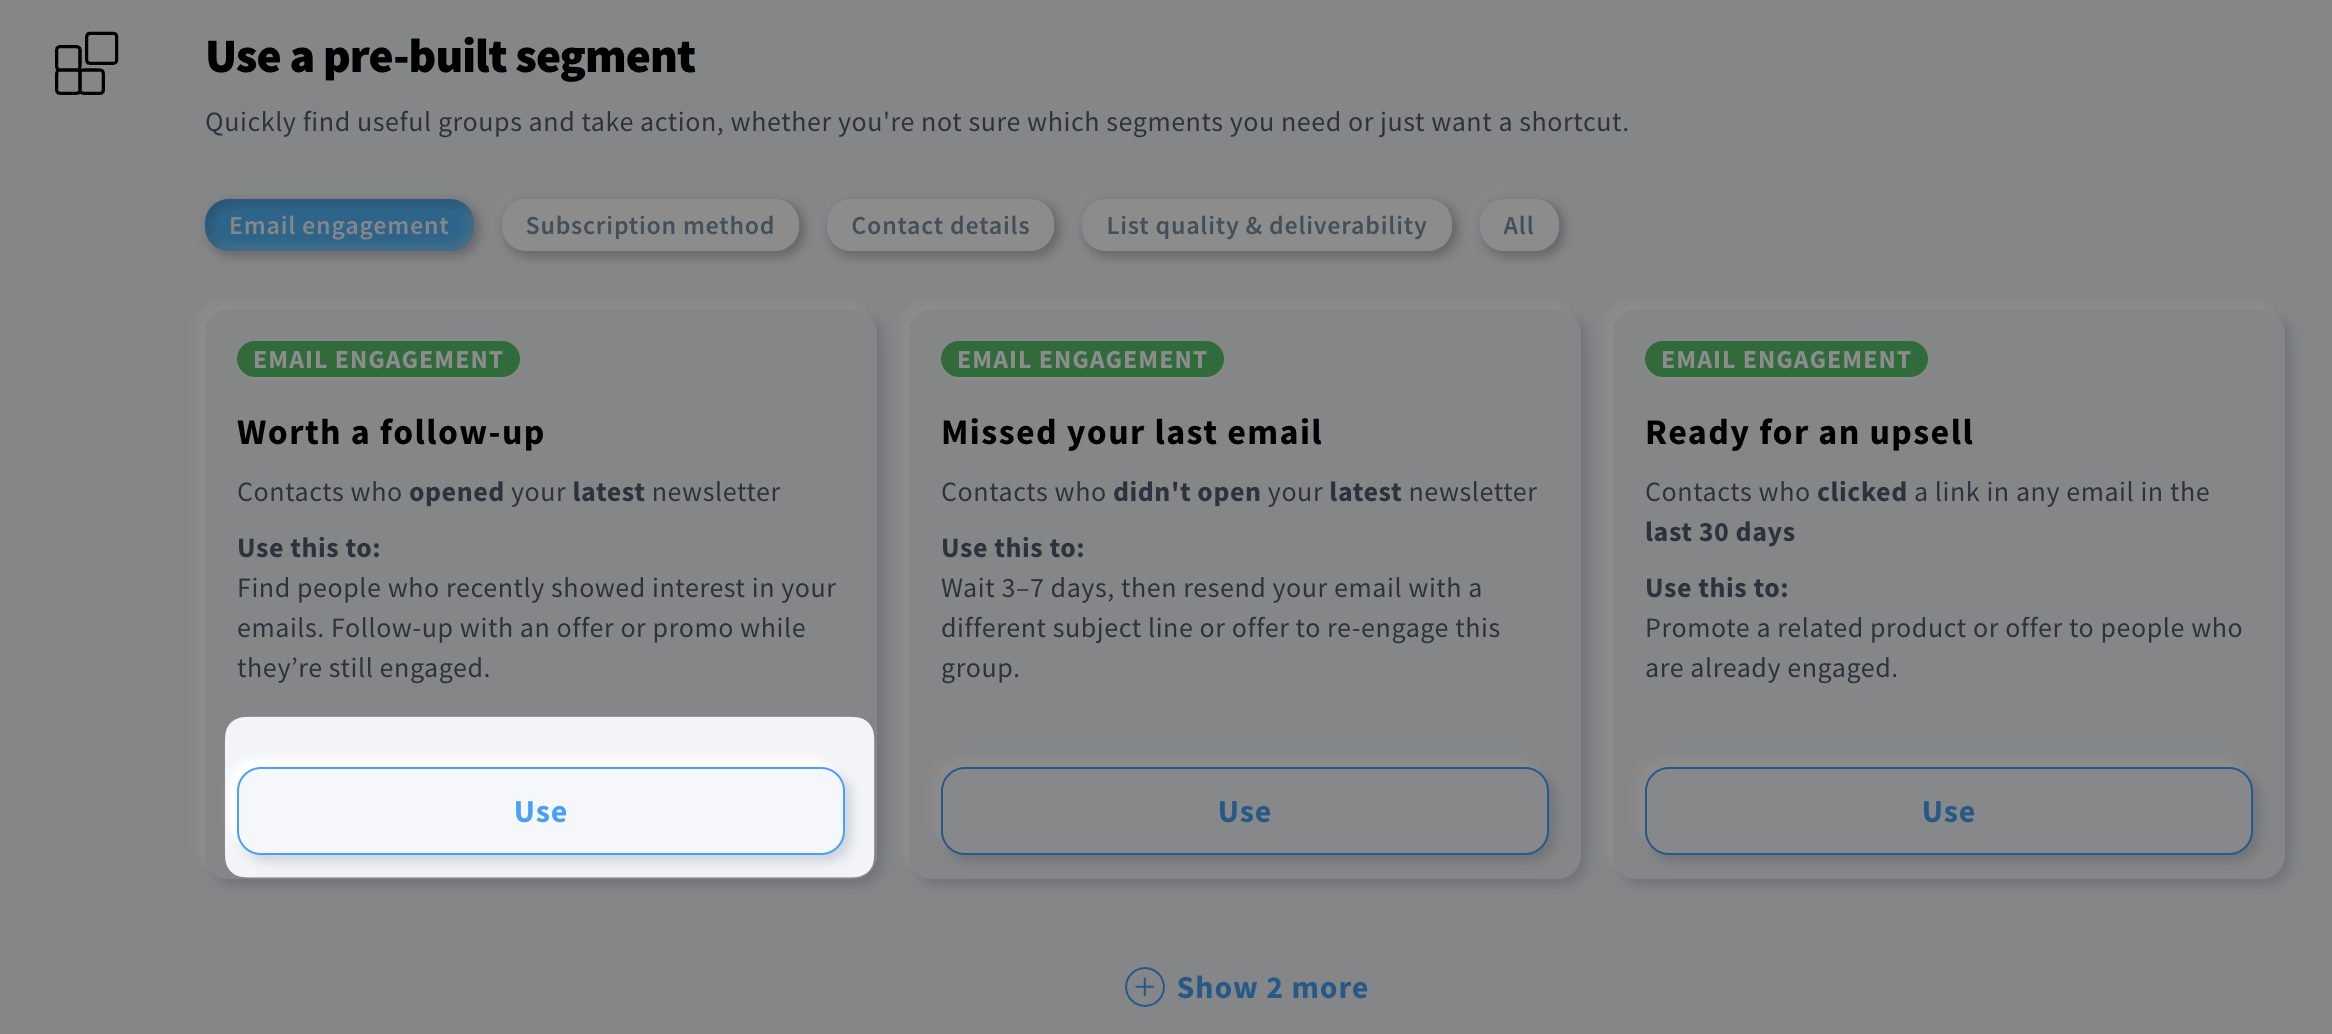Switch to the All segments filter
Screen dimensions: 2332x1034
(1518, 225)
